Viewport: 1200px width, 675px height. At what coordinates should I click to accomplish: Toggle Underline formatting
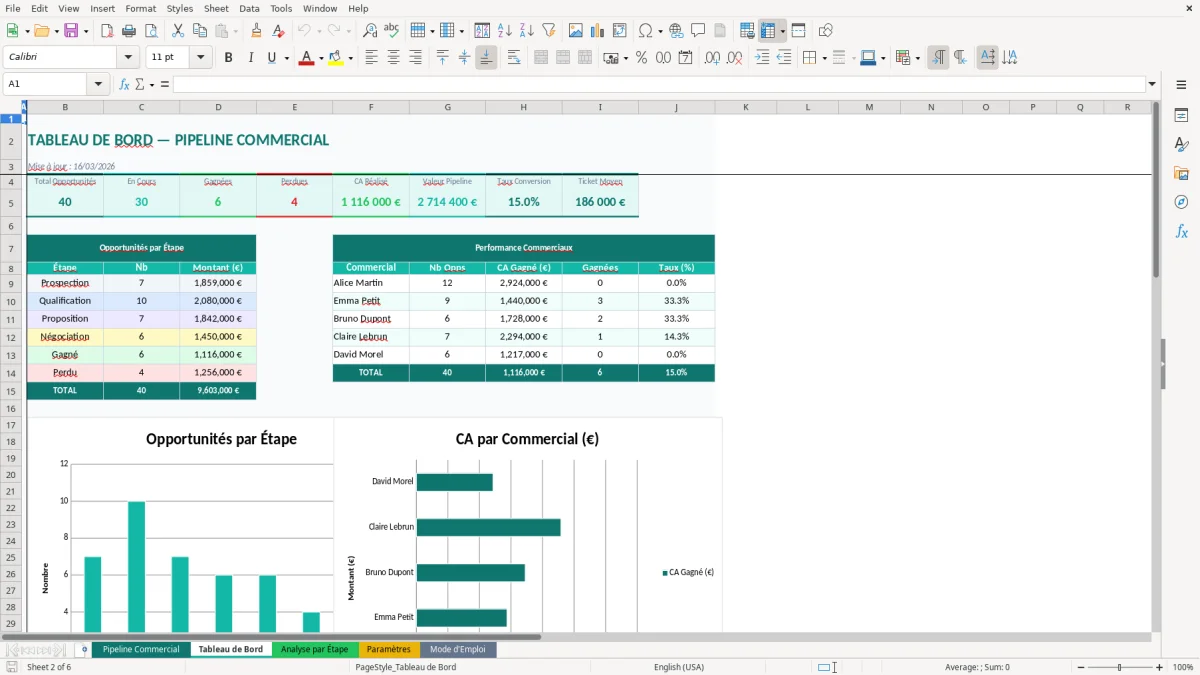272,58
